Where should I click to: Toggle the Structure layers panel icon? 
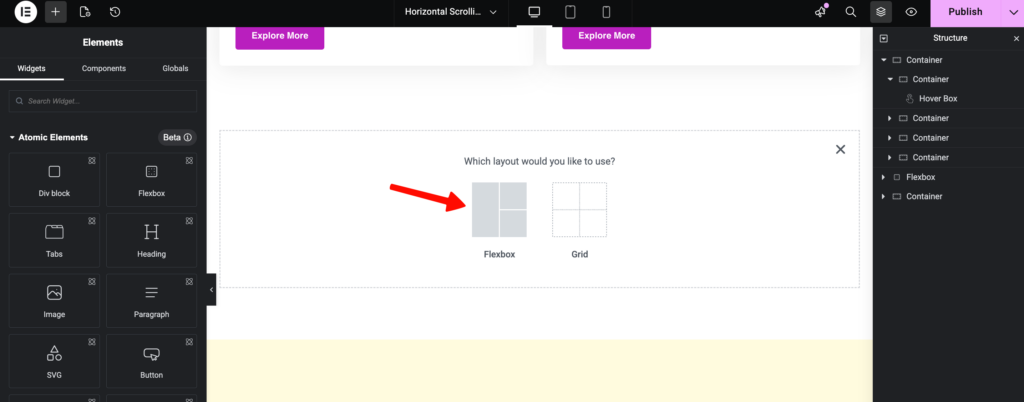point(880,12)
